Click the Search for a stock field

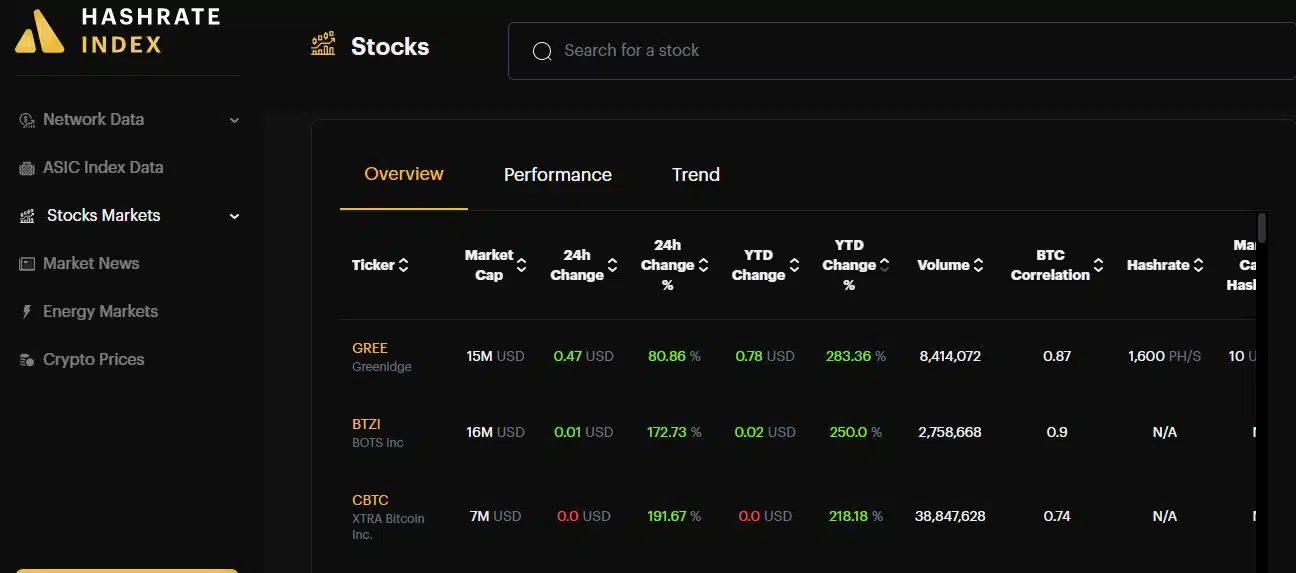click(x=902, y=51)
